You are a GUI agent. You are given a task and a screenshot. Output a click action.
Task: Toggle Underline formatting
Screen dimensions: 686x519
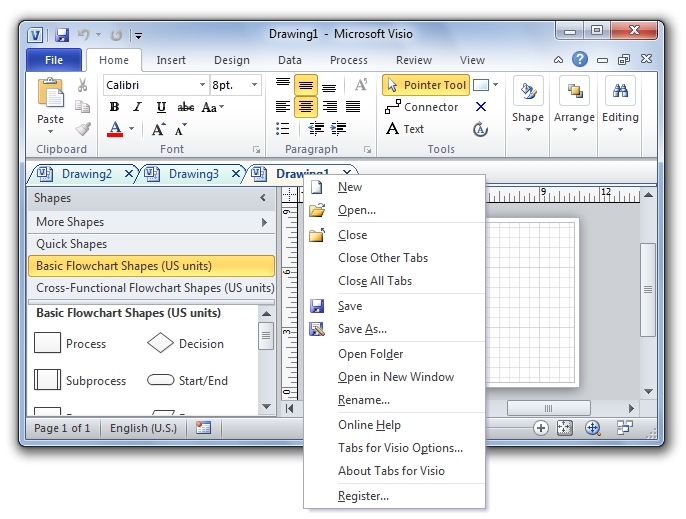pos(161,107)
